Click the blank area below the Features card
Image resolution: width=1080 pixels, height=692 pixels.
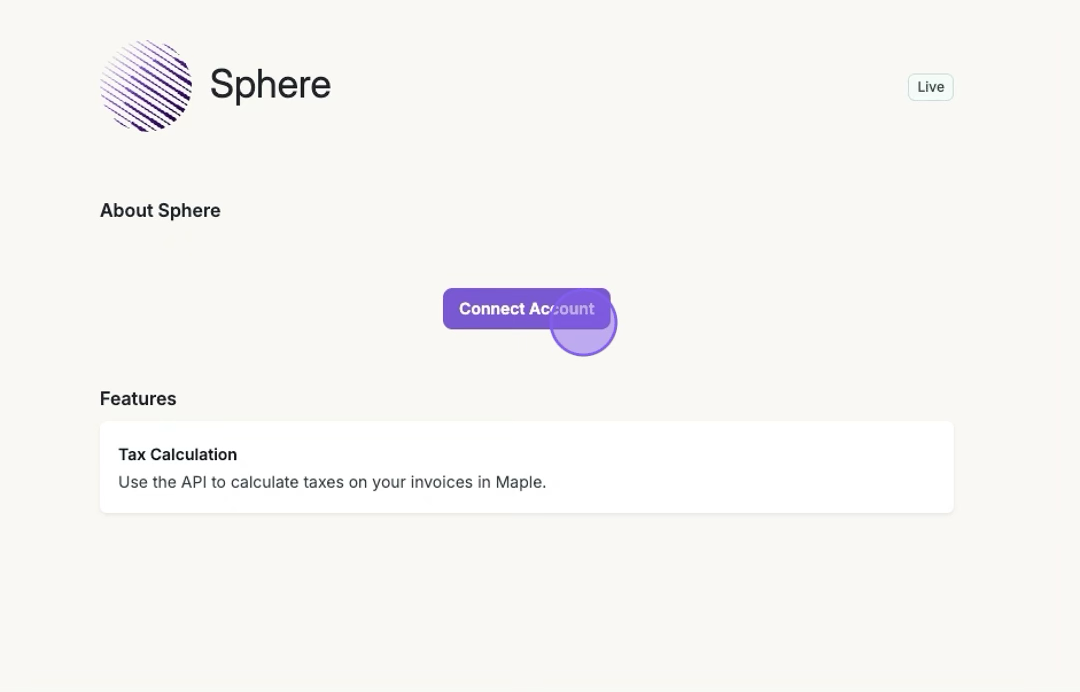tap(526, 600)
